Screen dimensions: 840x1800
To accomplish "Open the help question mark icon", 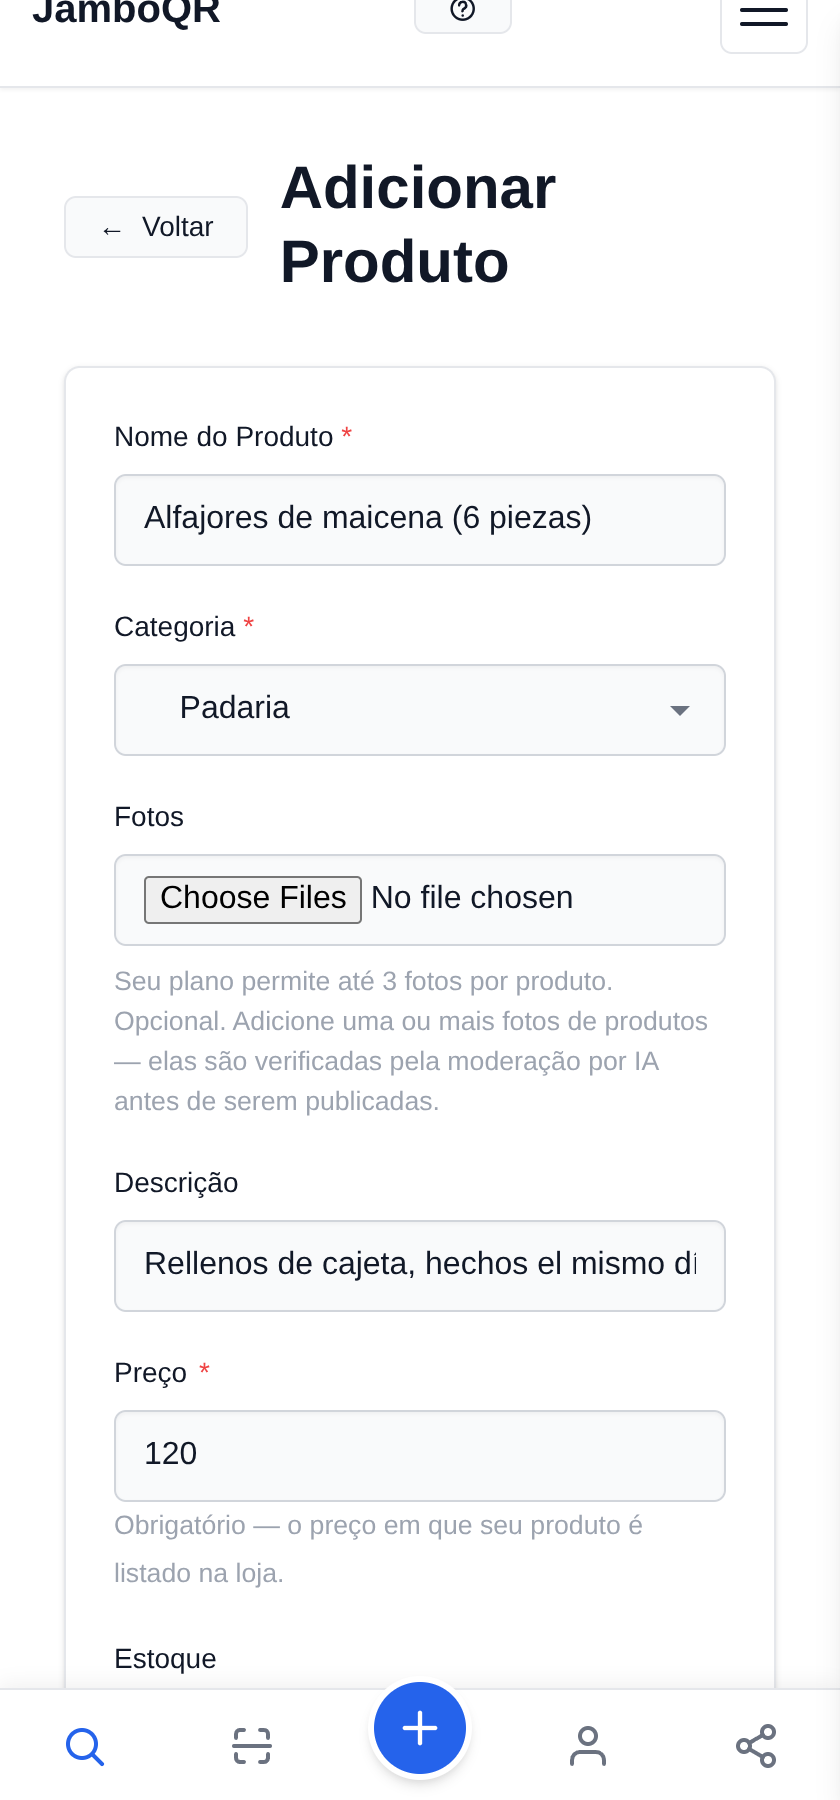I will tap(463, 12).
